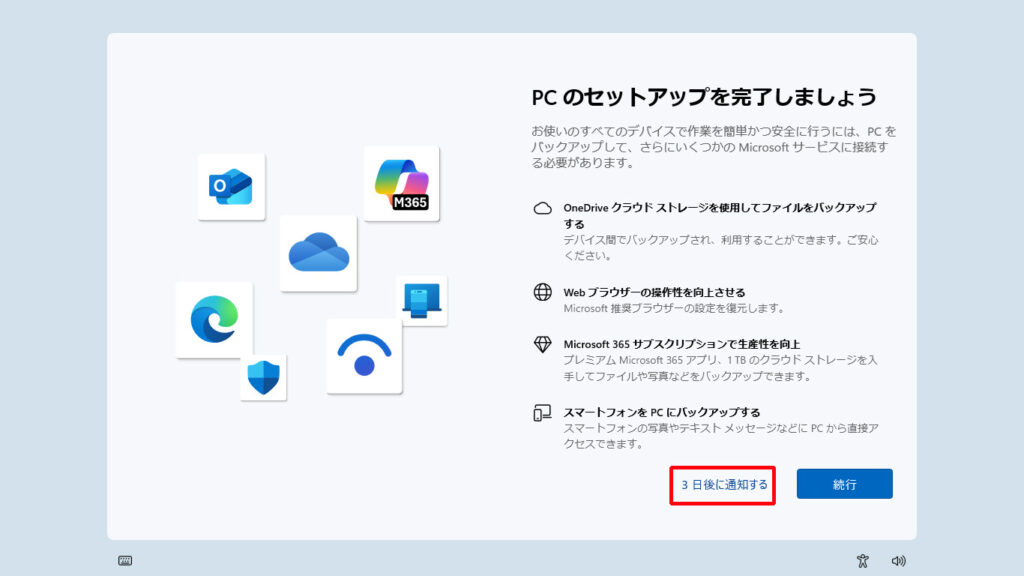
Task: Click the phone-PC icon beside スマートフォン text
Action: (543, 413)
